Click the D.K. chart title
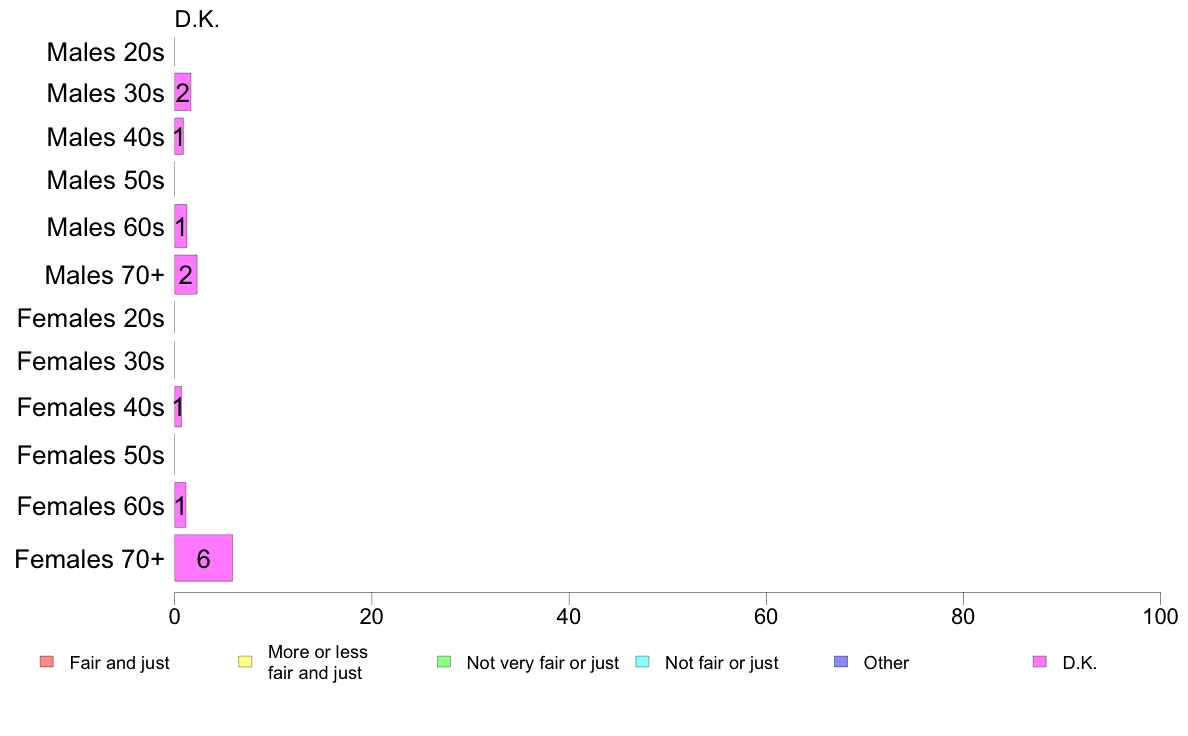Screen dimensions: 1188x736 [197, 19]
